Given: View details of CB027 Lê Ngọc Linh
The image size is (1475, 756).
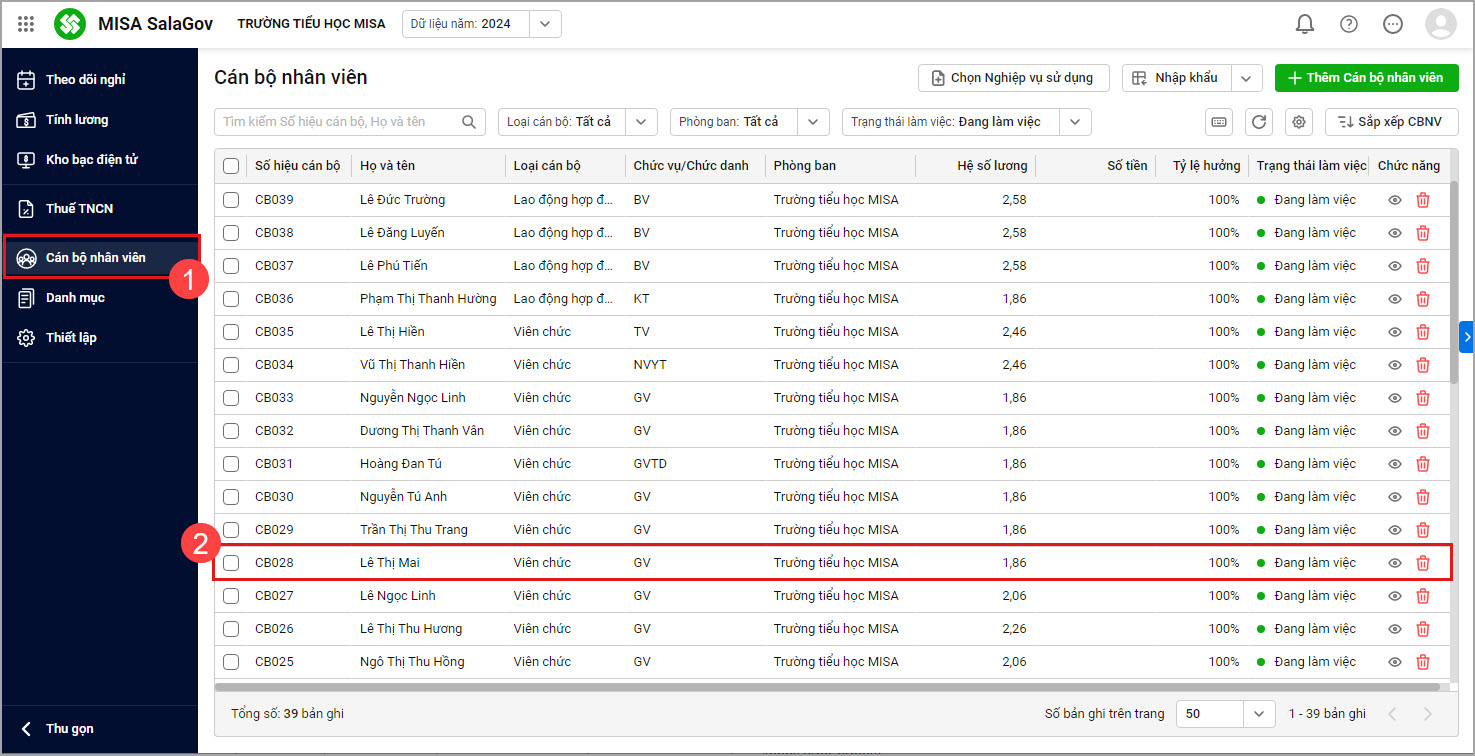Looking at the screenshot, I should [1395, 596].
